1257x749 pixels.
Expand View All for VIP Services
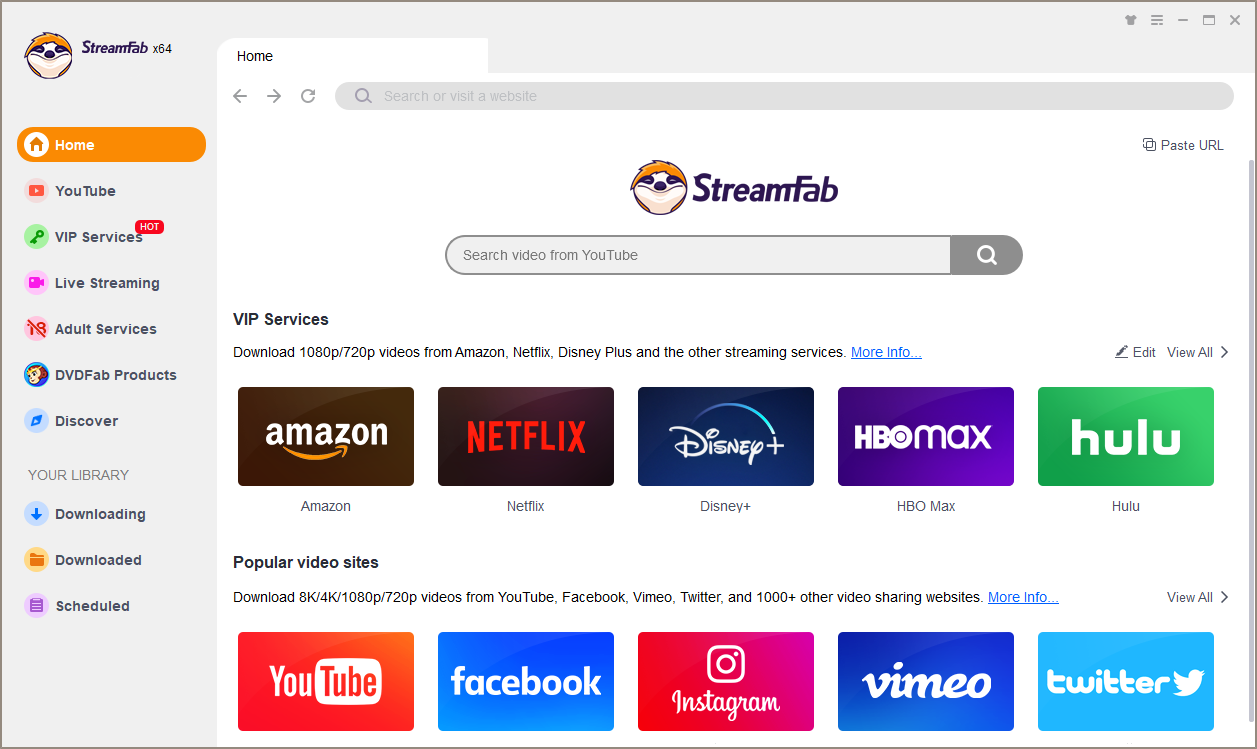[x=1198, y=352]
